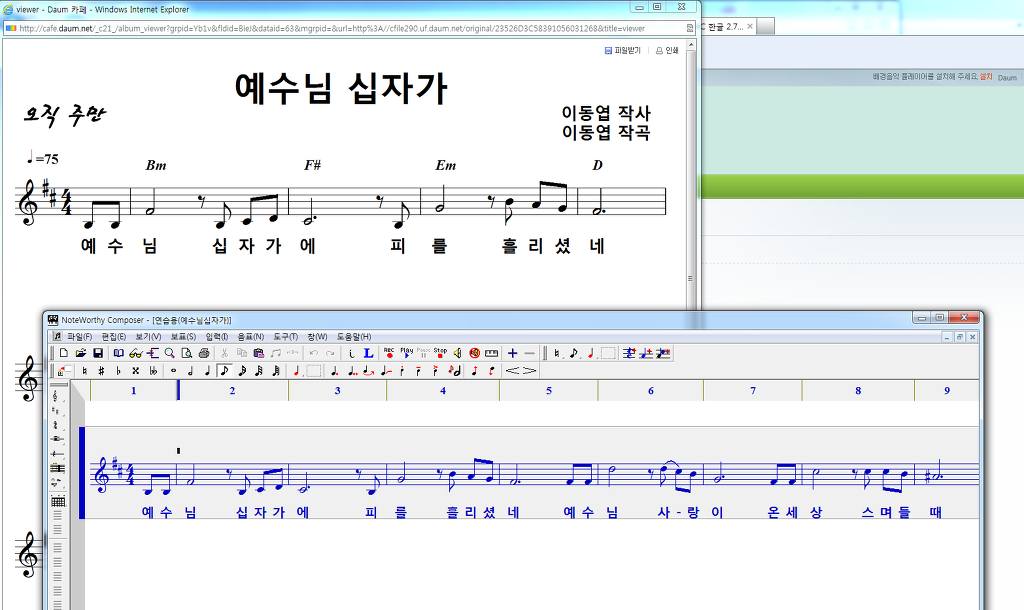Open the dynamics dropdown in side toolbar

click(57, 483)
